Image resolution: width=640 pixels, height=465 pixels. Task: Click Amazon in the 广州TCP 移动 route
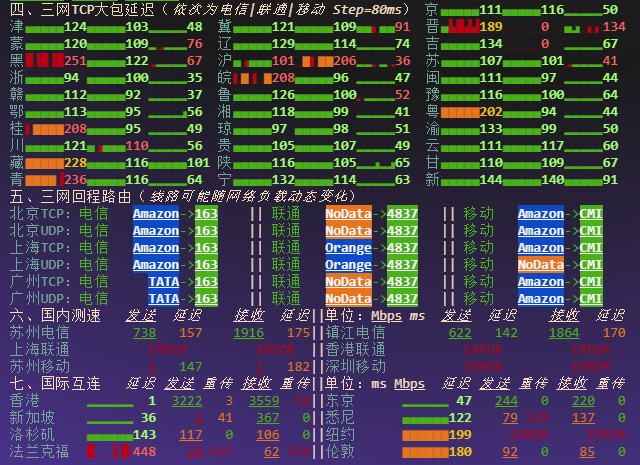541,281
